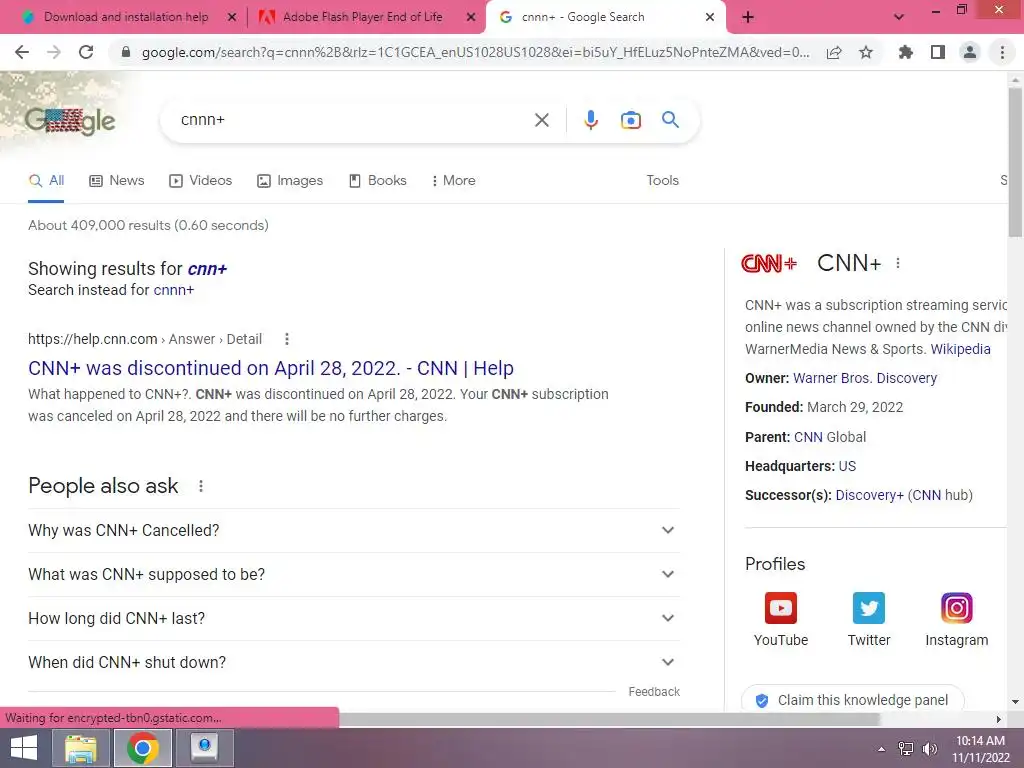Open Chrome's three-dot menu
This screenshot has width=1024, height=768.
click(1002, 52)
